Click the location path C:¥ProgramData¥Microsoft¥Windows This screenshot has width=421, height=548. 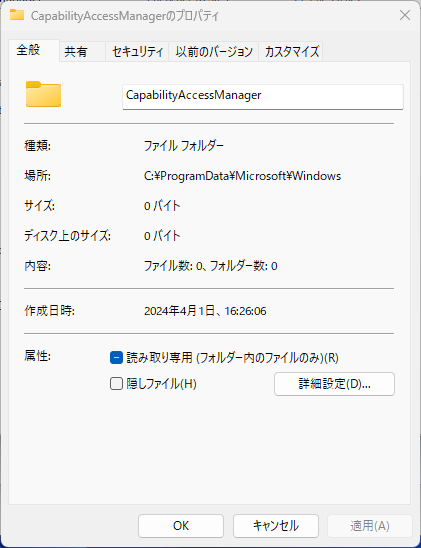pyautogui.click(x=242, y=176)
